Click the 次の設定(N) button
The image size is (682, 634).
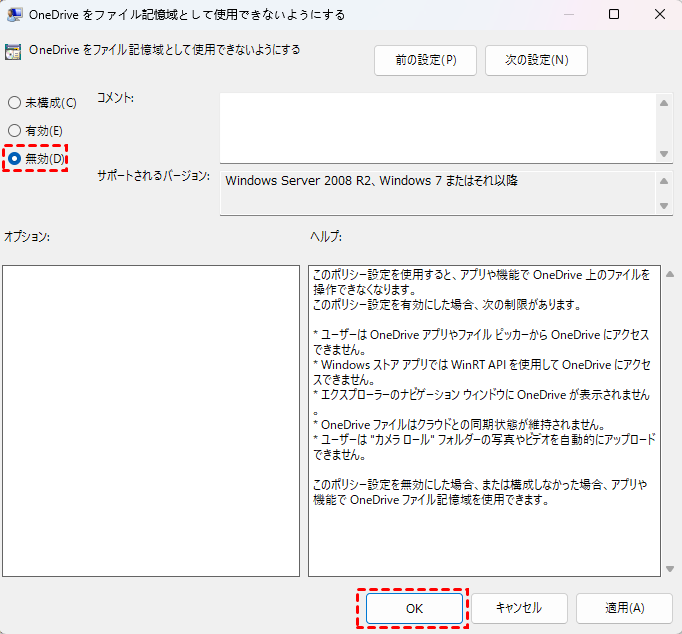[x=536, y=60]
